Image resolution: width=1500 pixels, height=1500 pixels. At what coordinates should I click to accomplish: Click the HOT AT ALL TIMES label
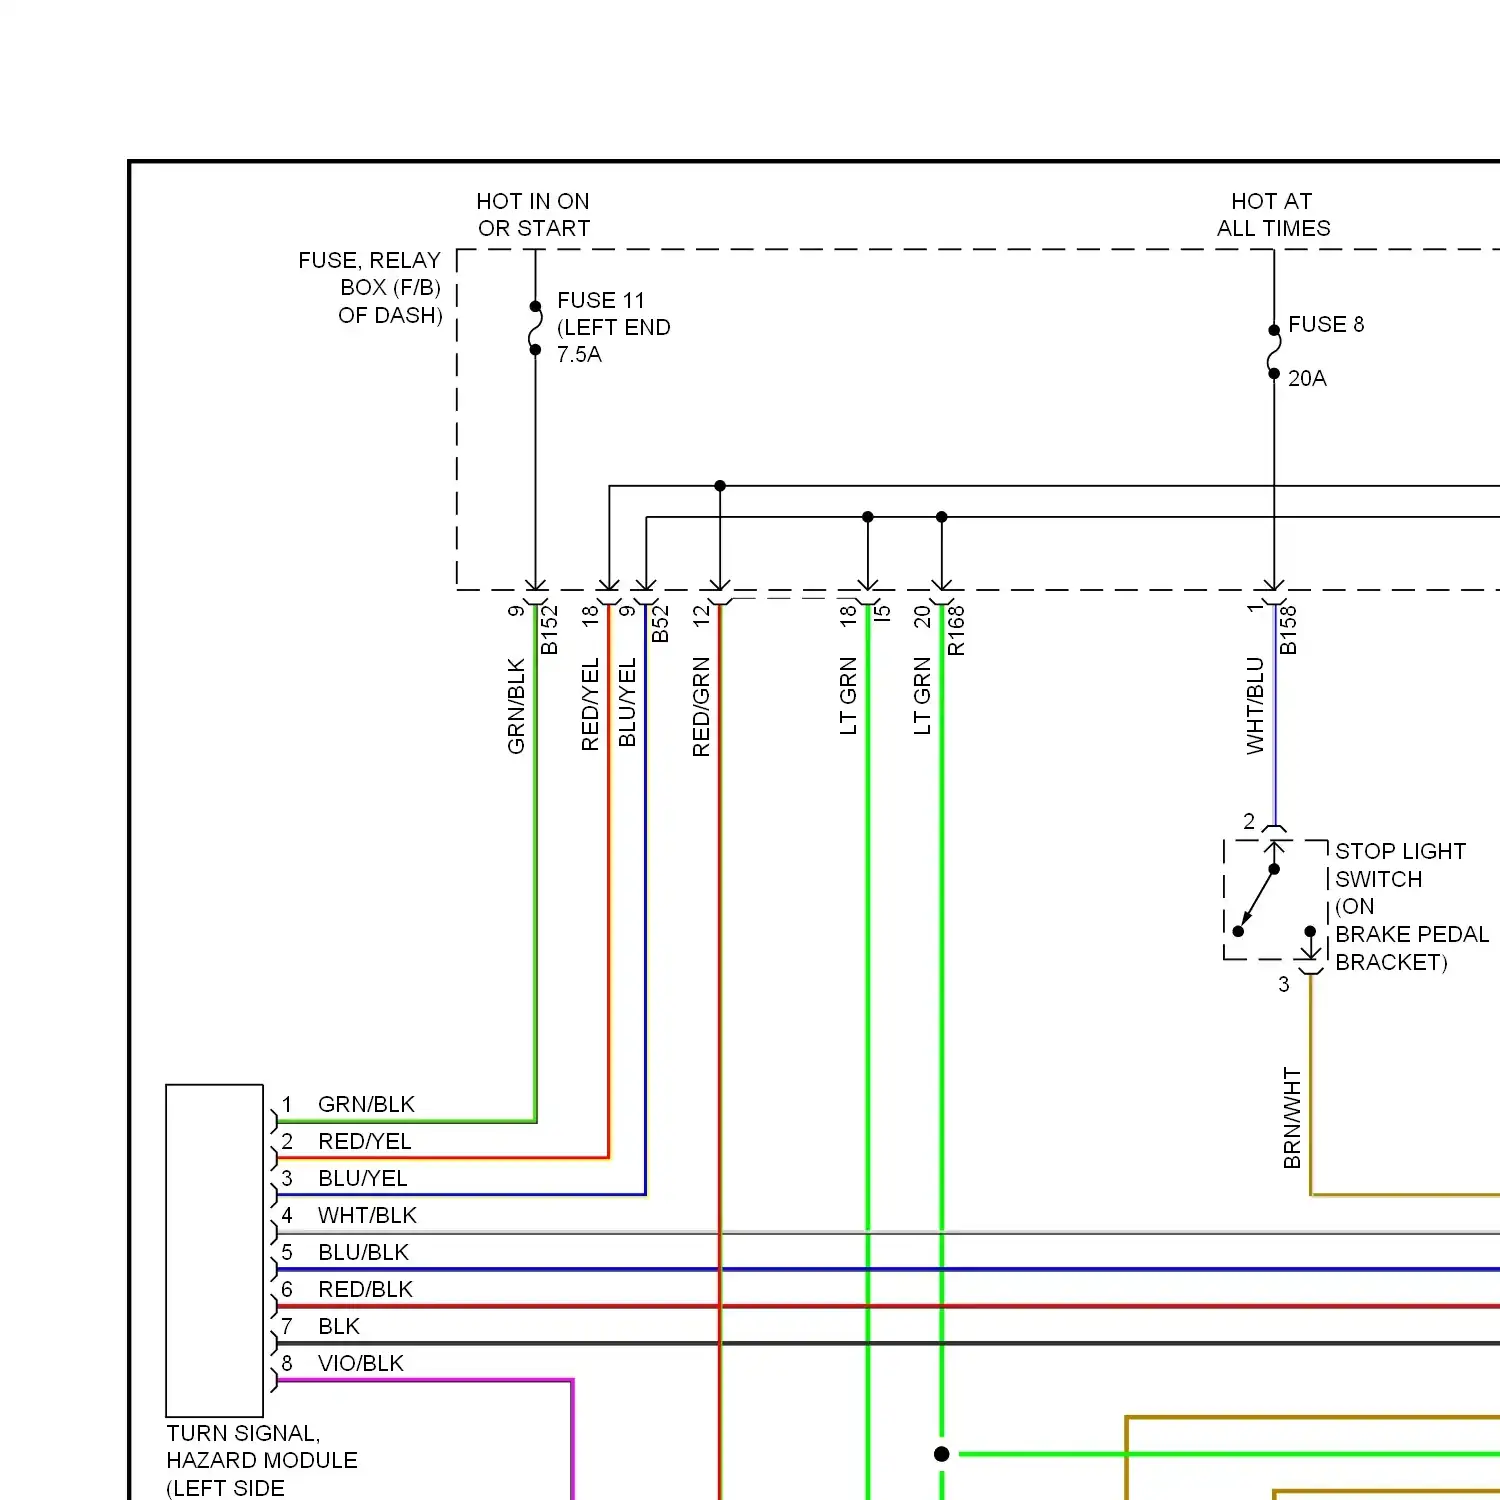pyautogui.click(x=1273, y=215)
